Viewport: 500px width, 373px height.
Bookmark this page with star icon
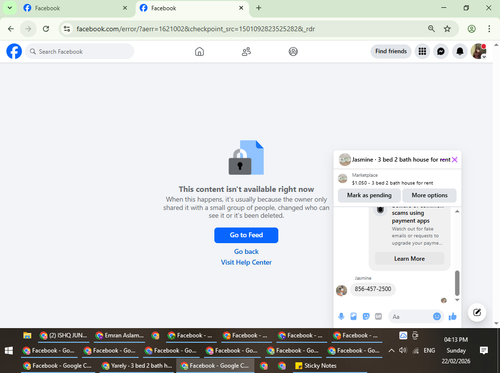[x=447, y=29]
